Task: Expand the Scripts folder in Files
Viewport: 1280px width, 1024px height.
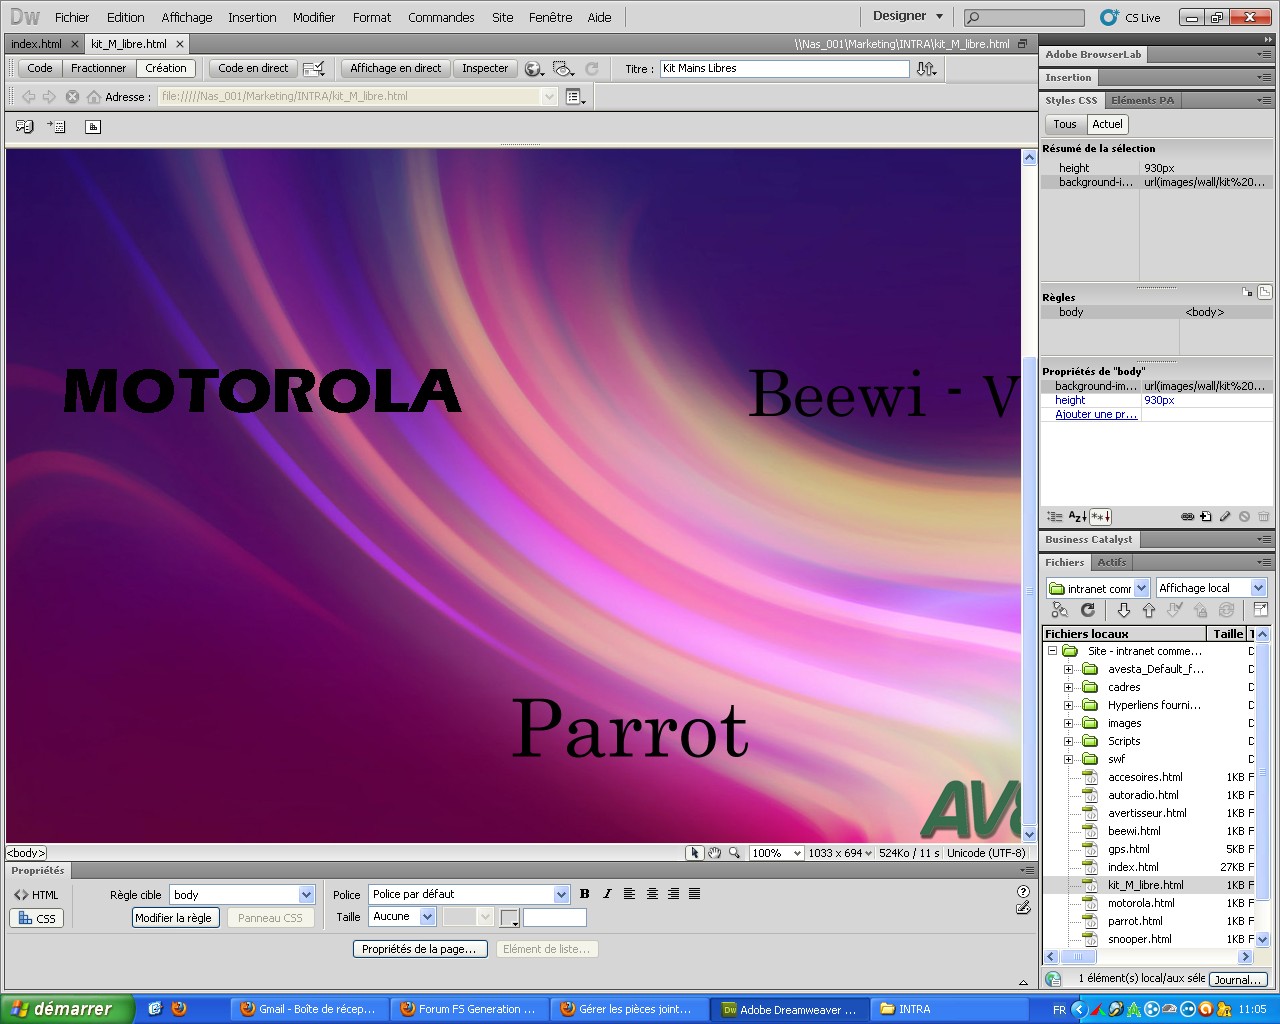Action: click(x=1068, y=741)
